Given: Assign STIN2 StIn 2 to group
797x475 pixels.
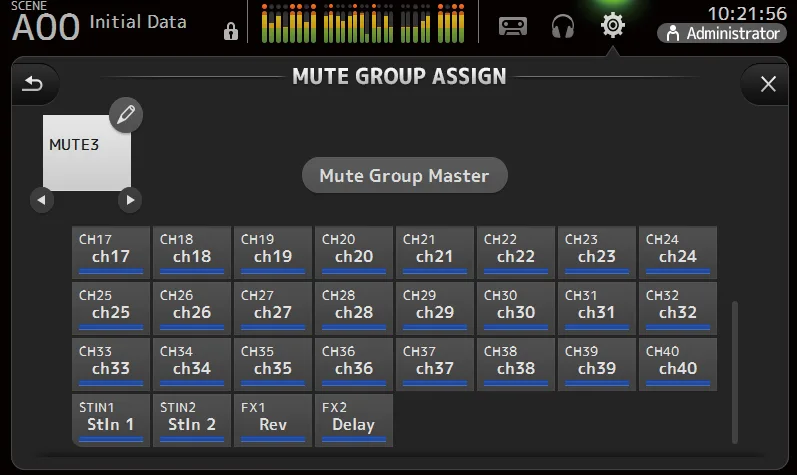Looking at the screenshot, I should pos(192,420).
